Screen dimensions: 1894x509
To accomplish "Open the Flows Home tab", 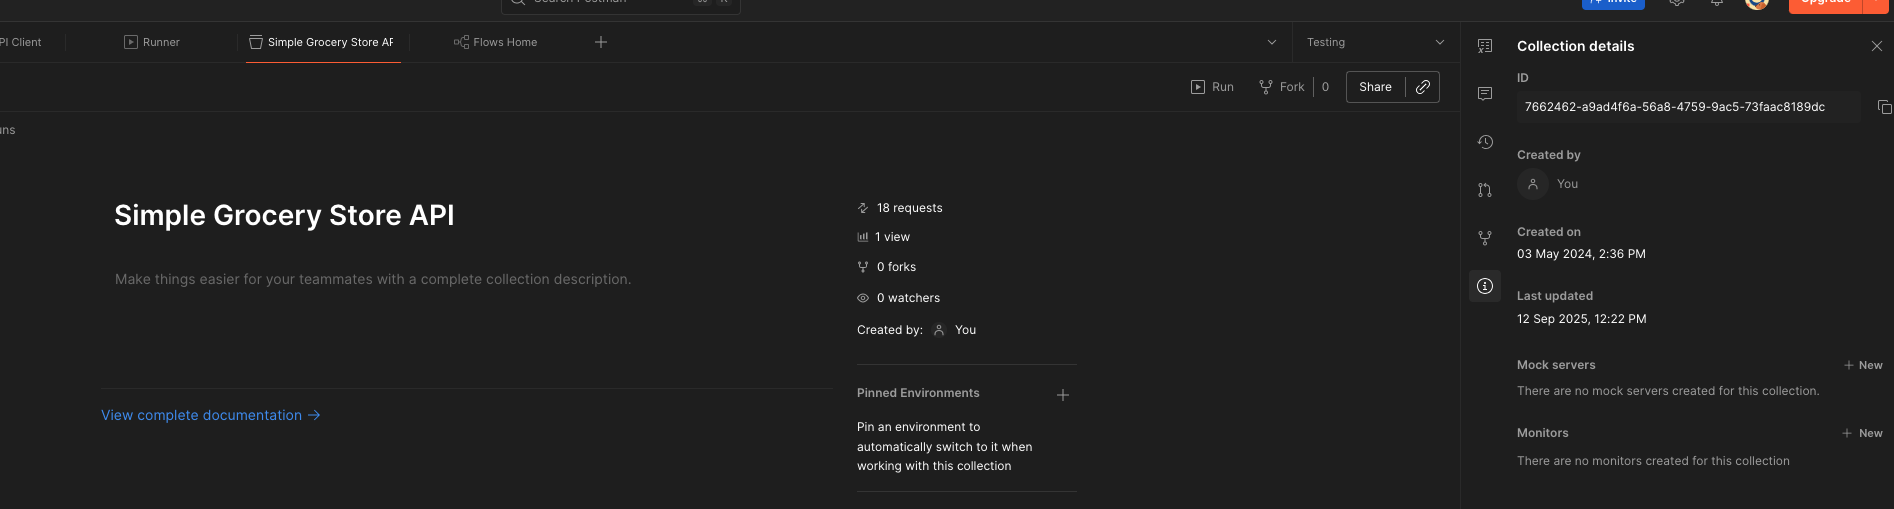I will click(x=496, y=42).
